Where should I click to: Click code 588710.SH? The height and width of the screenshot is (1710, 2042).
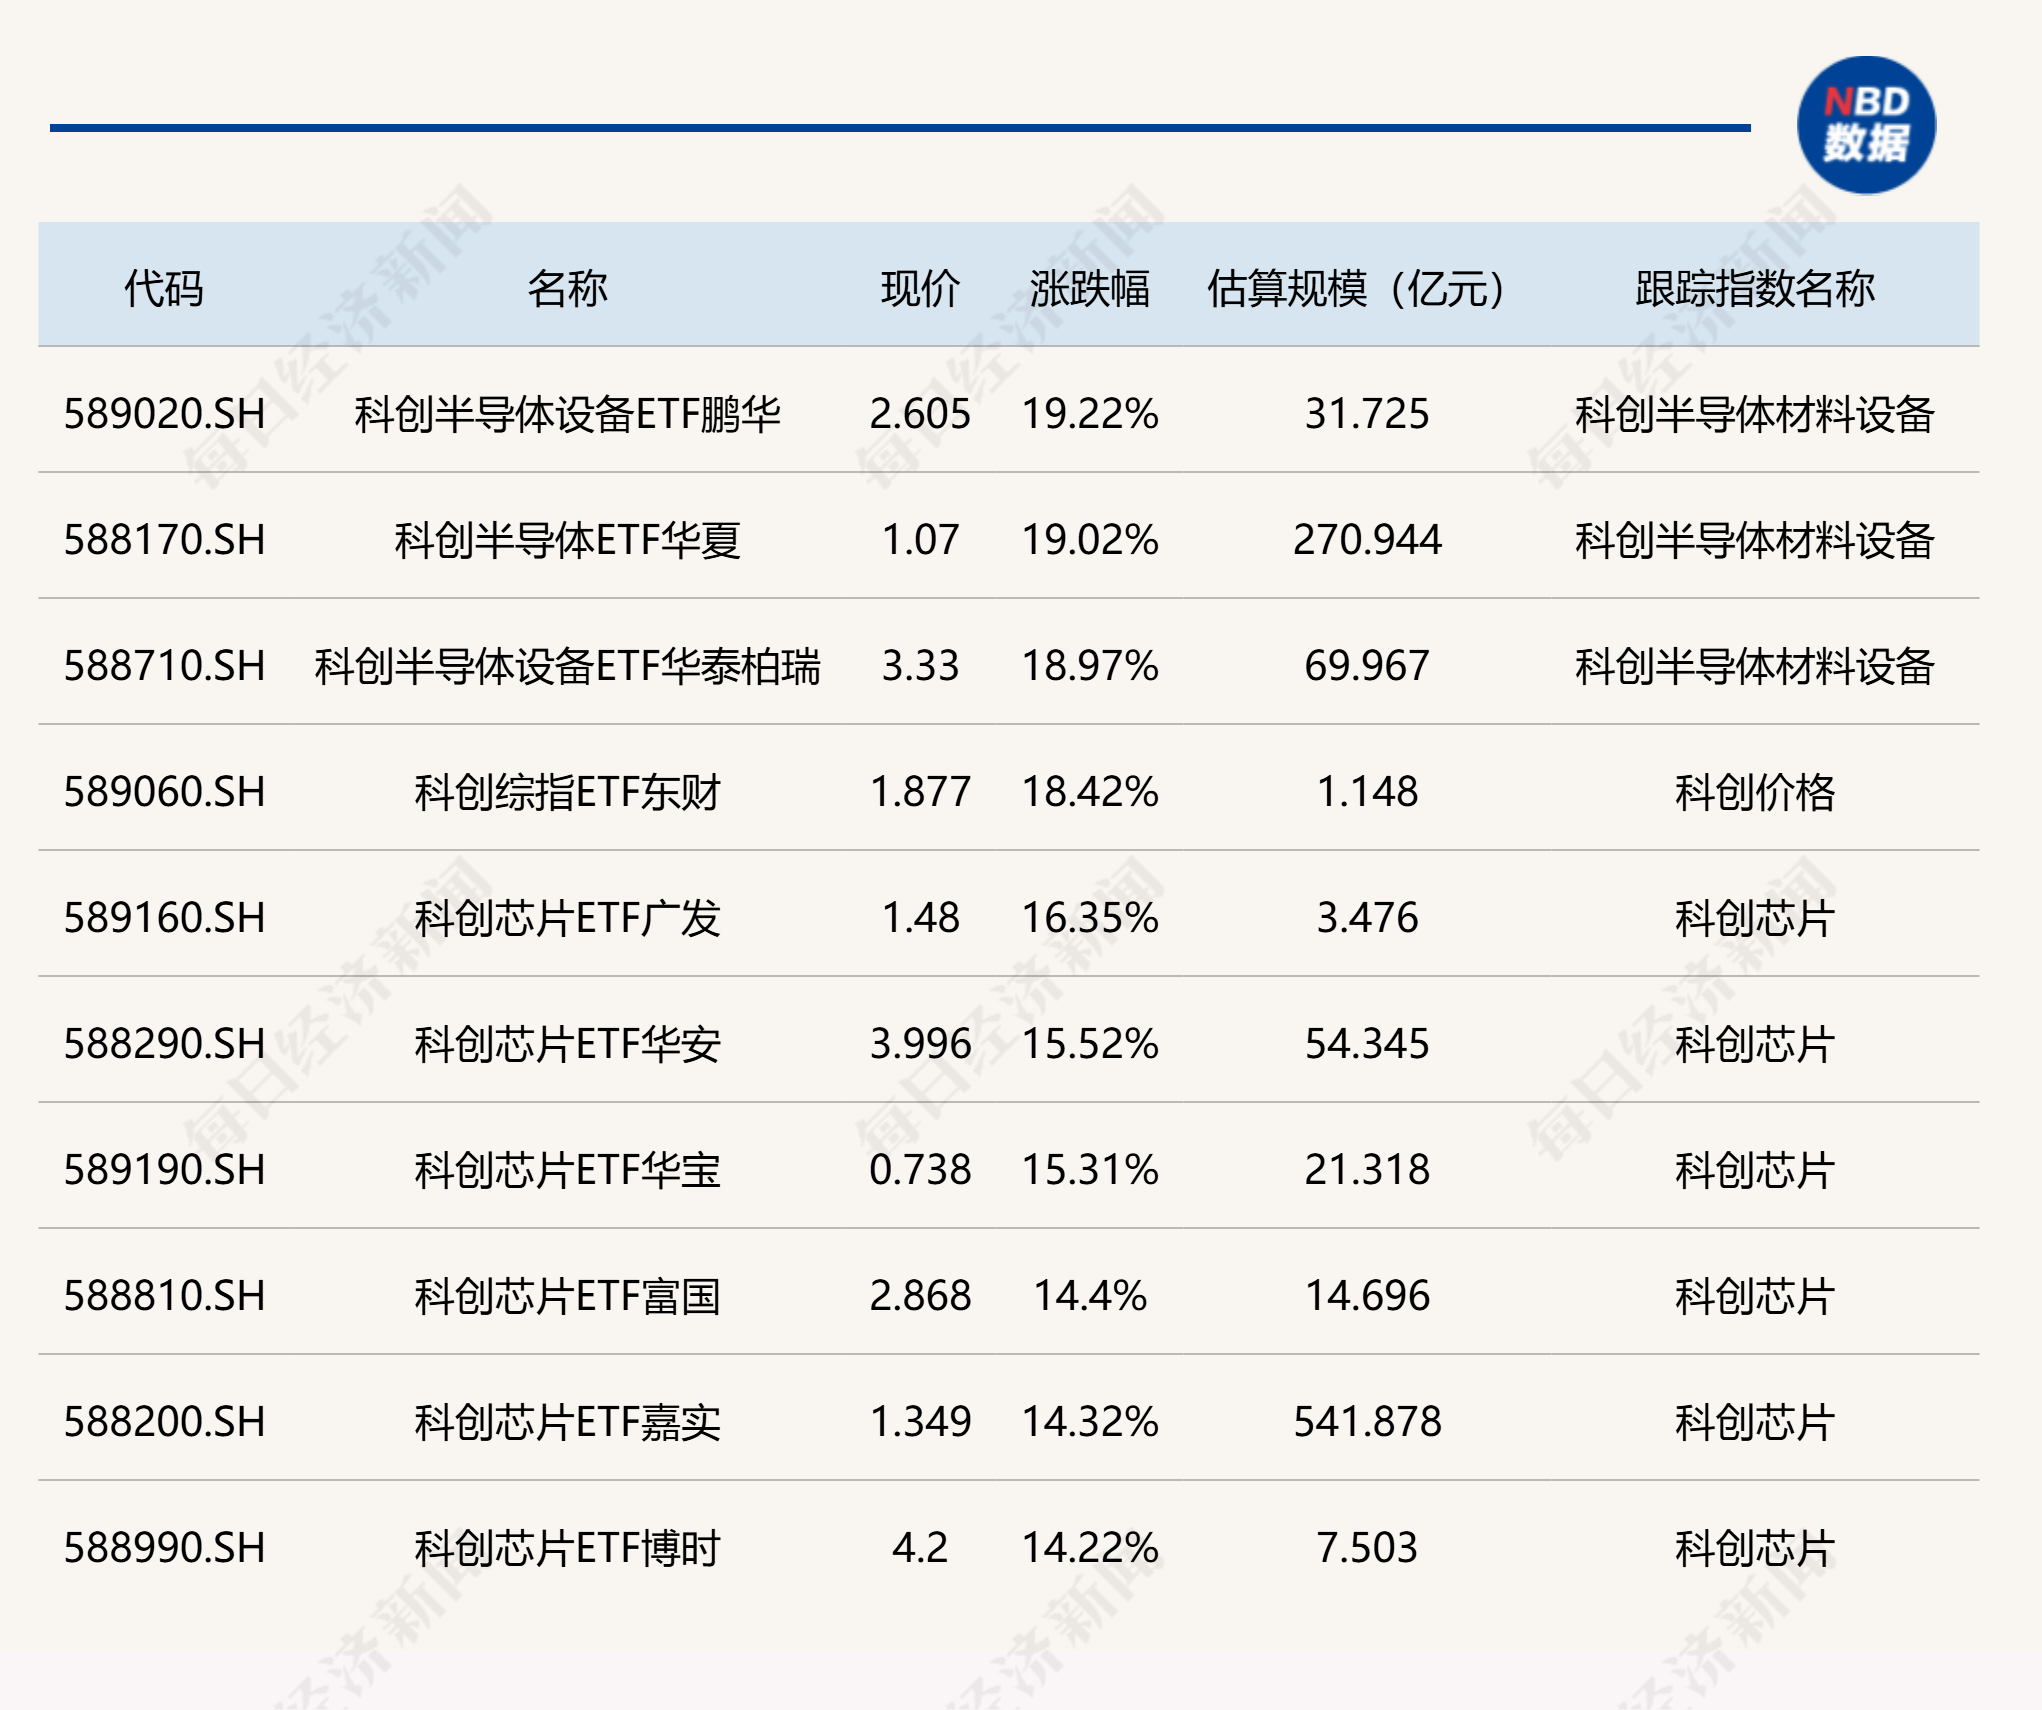pyautogui.click(x=165, y=666)
